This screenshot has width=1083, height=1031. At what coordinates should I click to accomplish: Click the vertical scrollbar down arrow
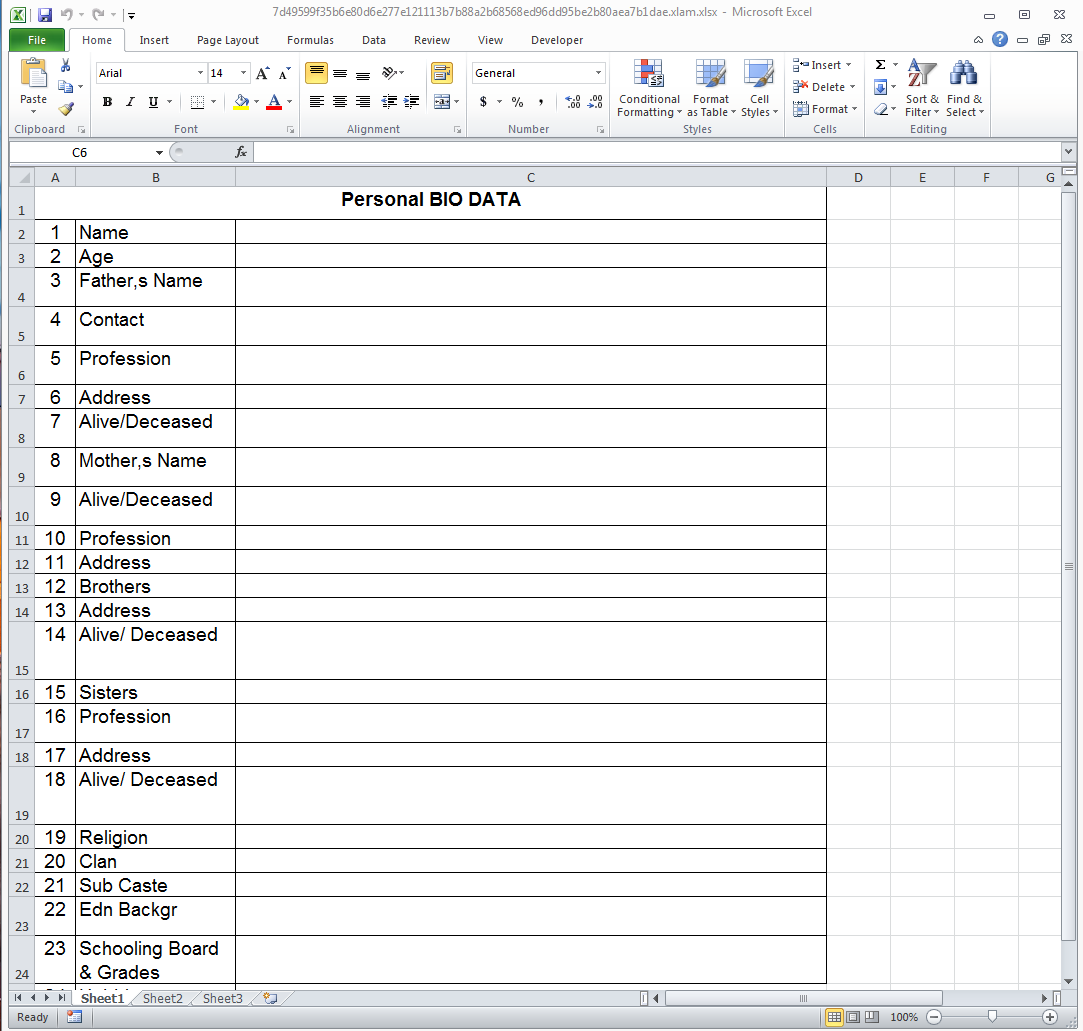pos(1068,981)
